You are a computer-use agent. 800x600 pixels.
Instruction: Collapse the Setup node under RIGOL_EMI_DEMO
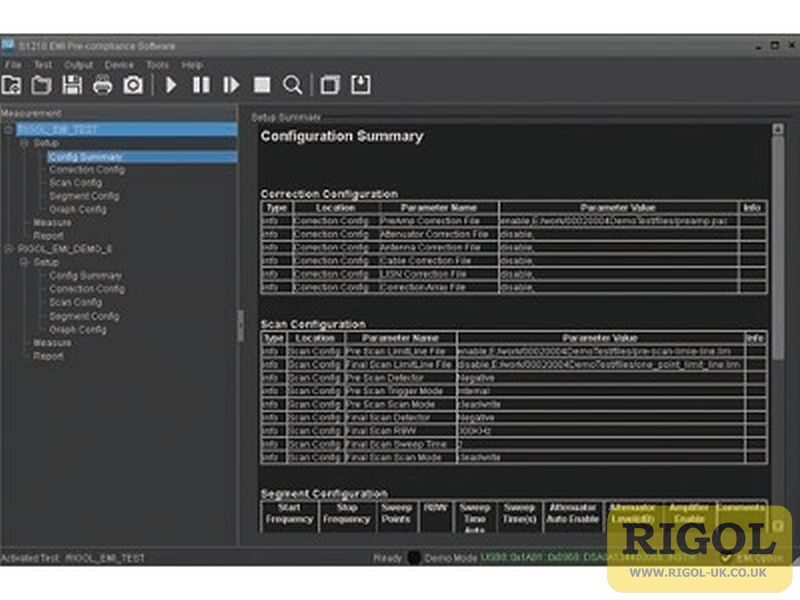[24, 262]
